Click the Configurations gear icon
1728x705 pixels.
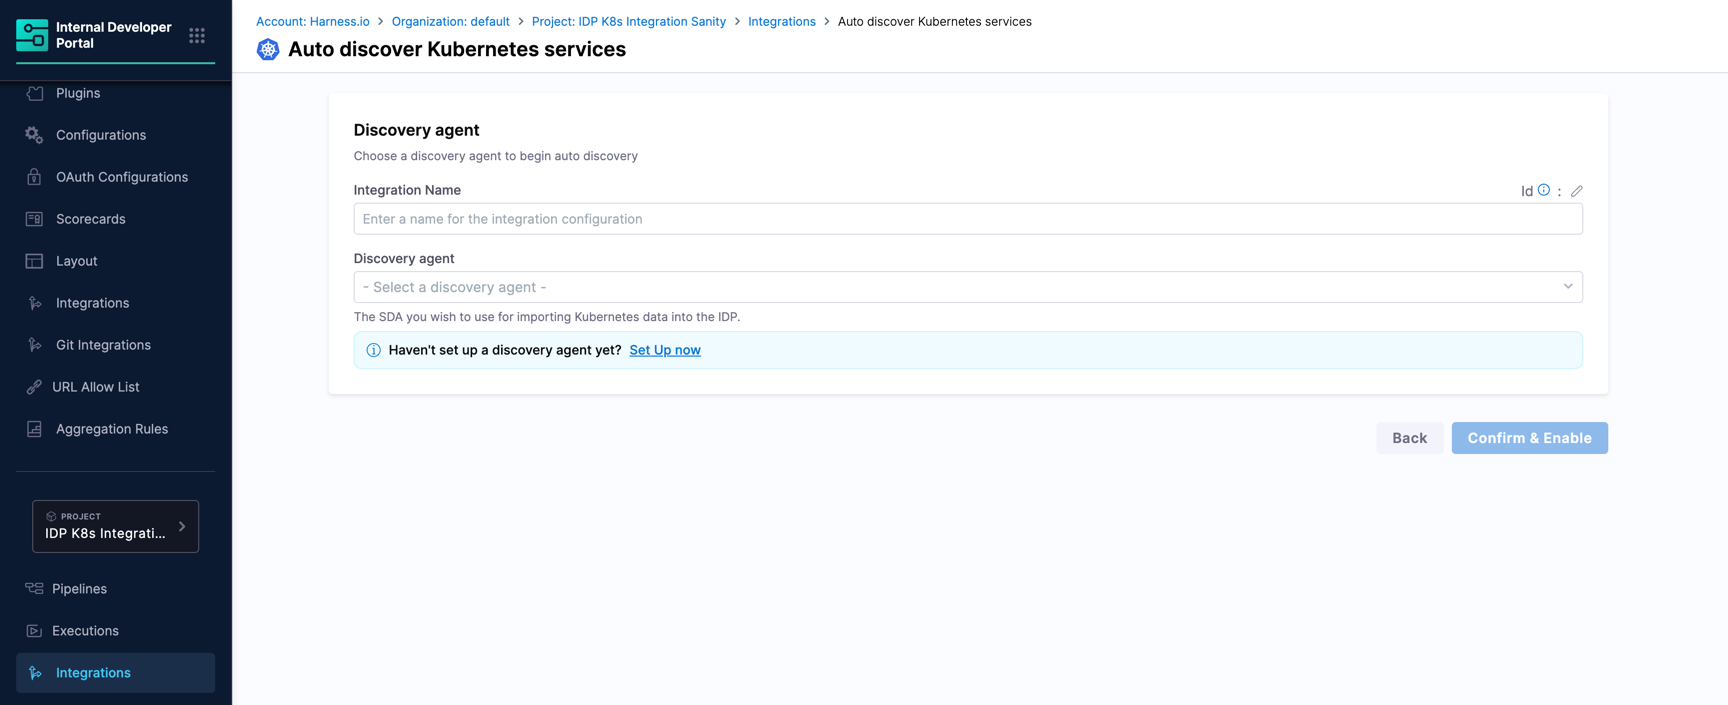point(35,135)
